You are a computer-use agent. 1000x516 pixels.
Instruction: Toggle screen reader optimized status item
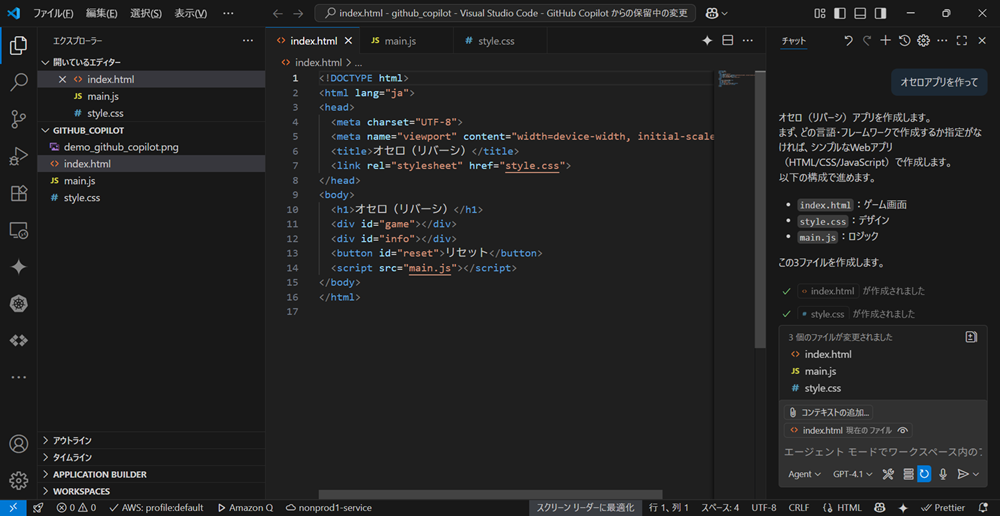(x=585, y=508)
